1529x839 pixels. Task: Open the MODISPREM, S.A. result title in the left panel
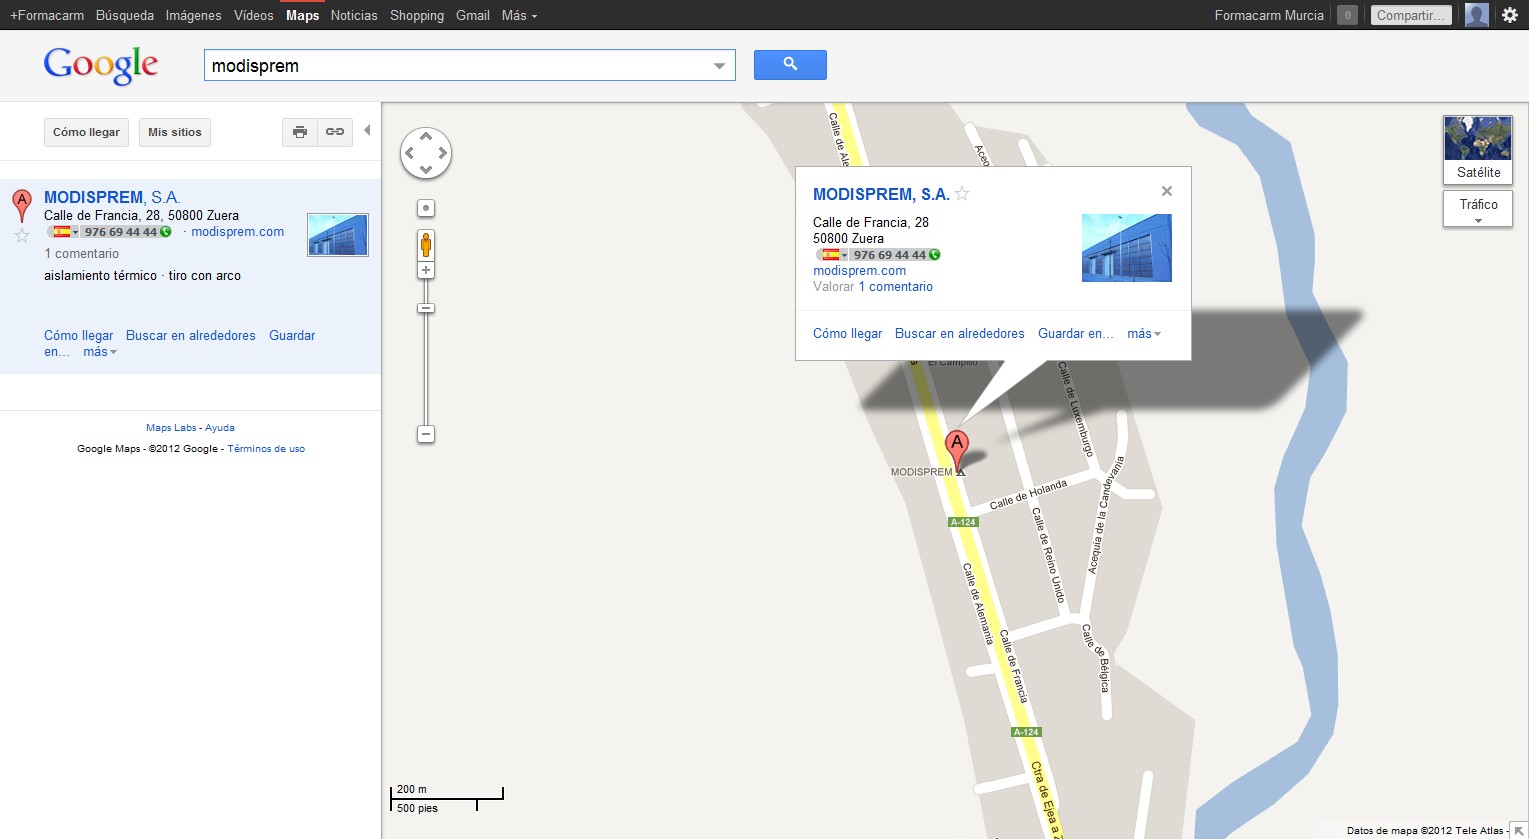point(112,197)
